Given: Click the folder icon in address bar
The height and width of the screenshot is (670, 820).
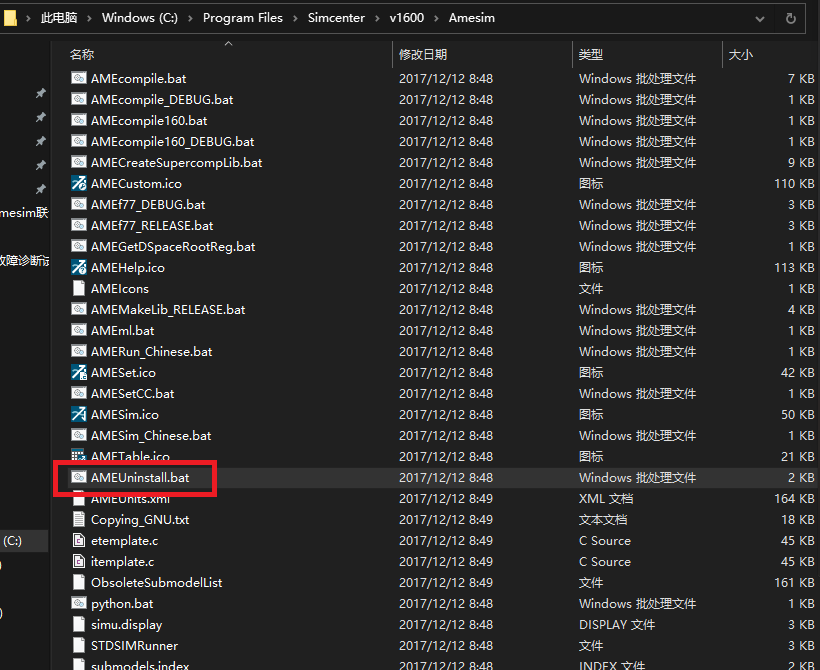Looking at the screenshot, I should coord(10,18).
